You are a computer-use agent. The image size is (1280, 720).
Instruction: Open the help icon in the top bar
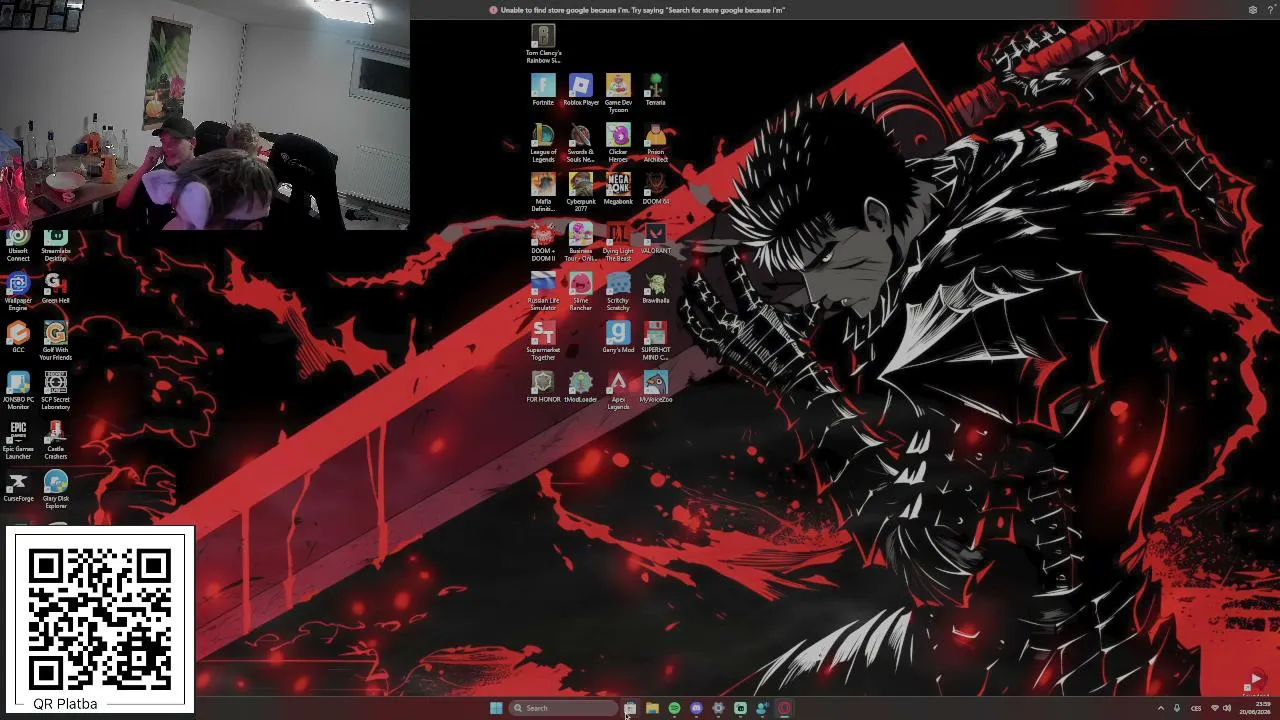point(1271,10)
